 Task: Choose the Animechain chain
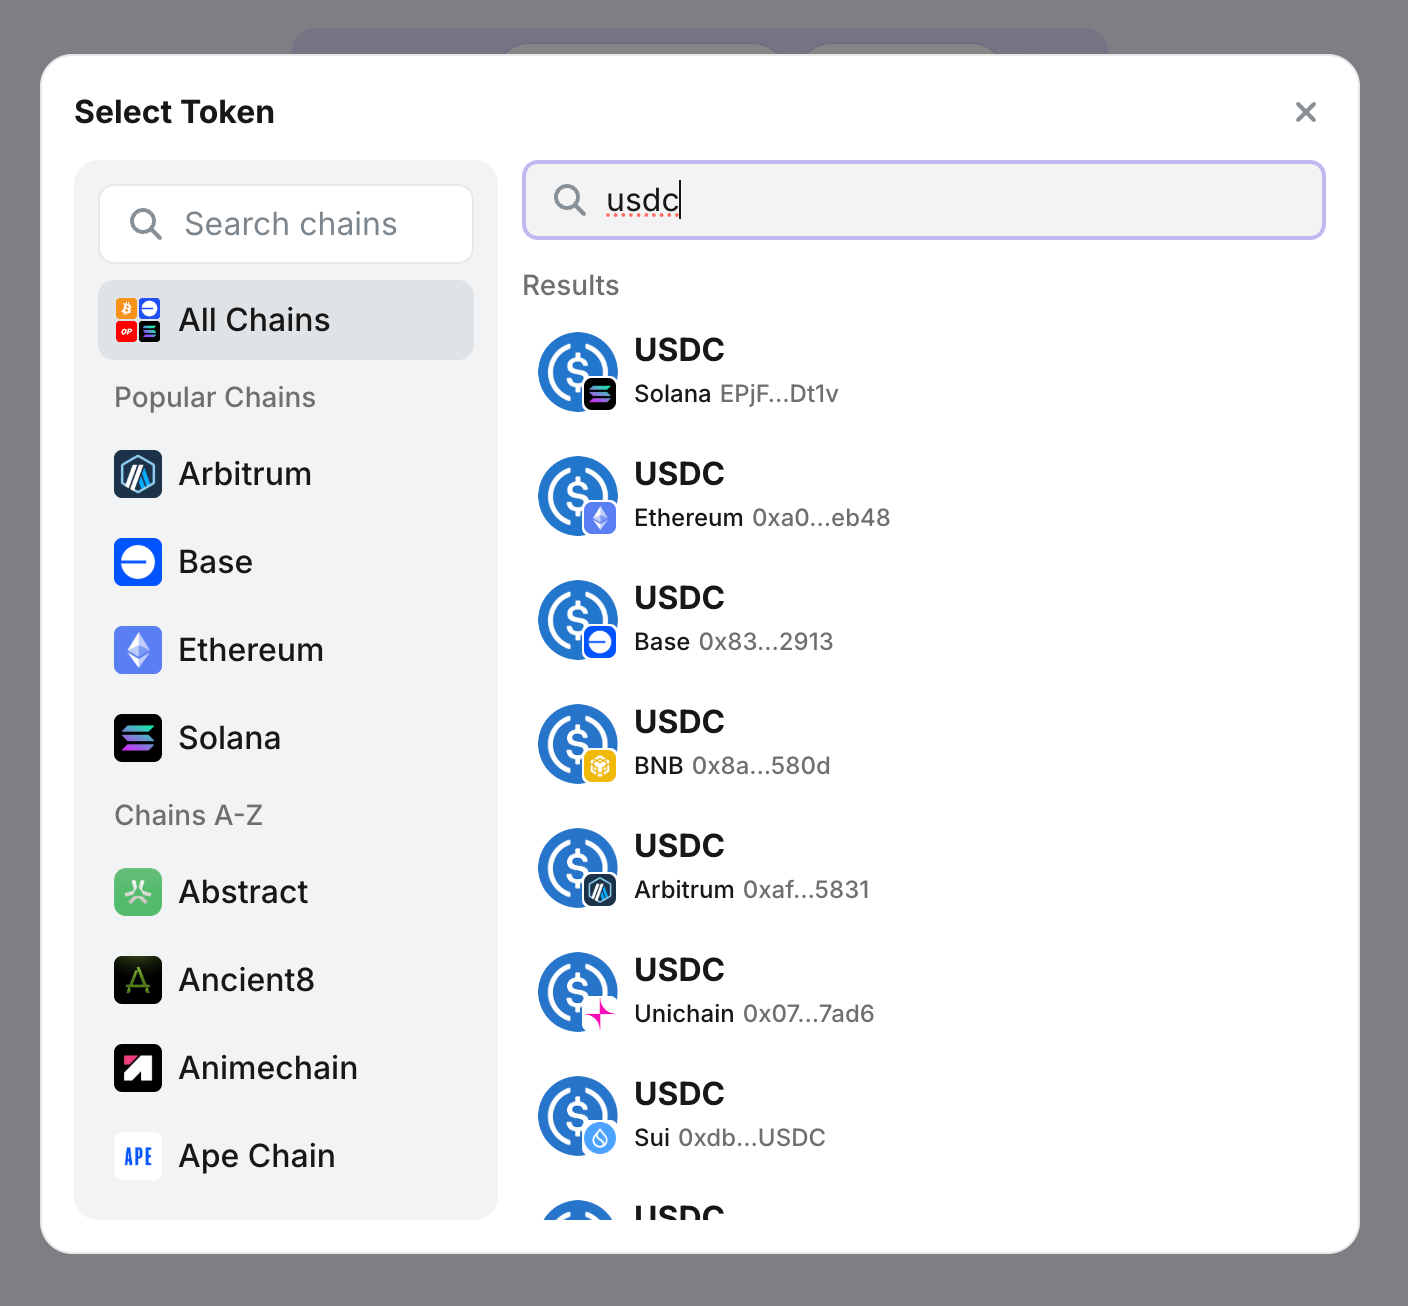pos(286,1068)
